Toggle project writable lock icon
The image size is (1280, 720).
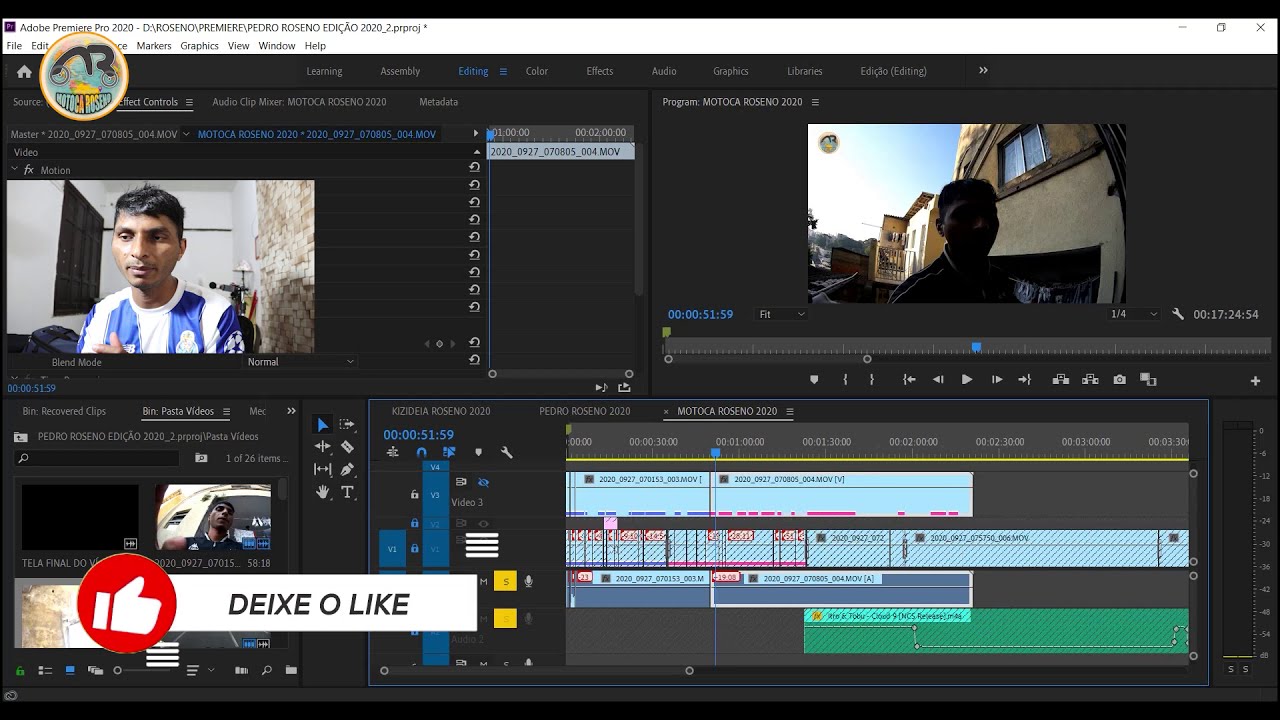19,671
